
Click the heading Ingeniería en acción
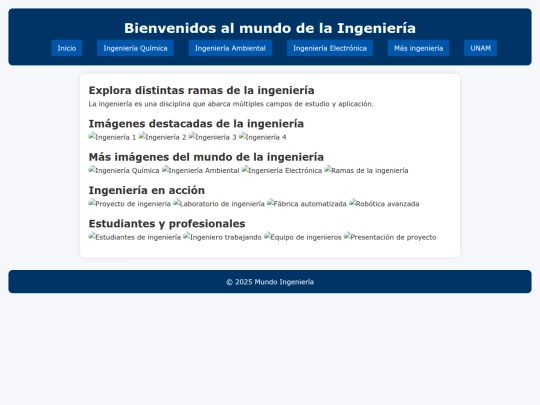tap(147, 190)
